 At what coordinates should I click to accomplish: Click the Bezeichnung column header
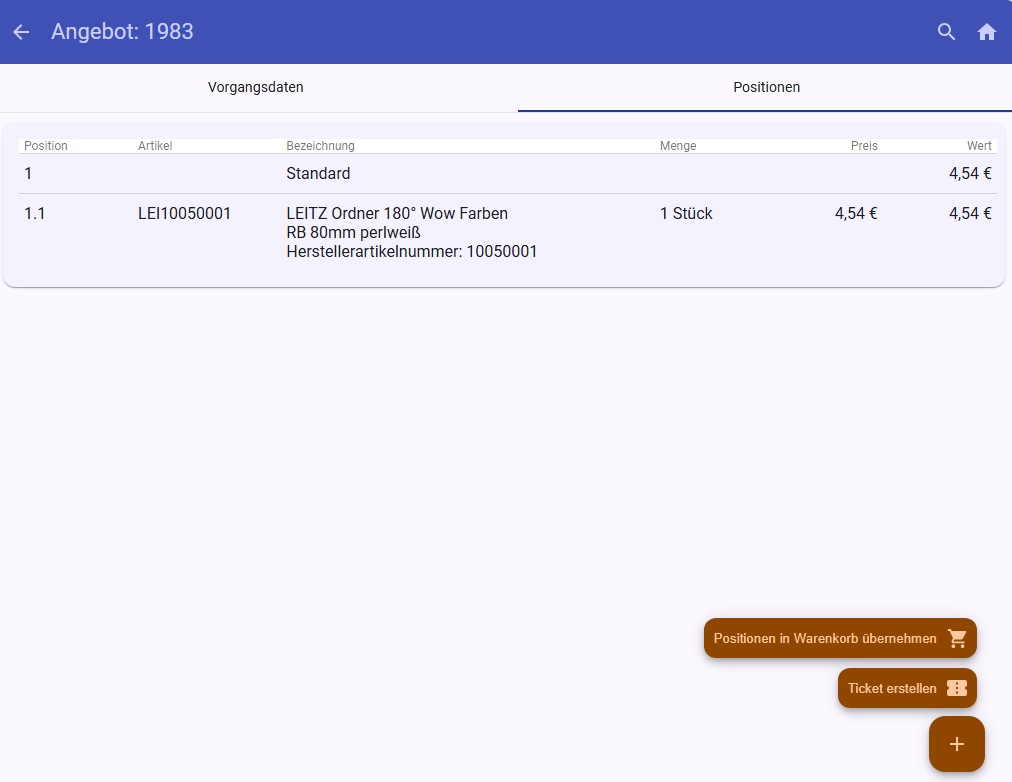tap(320, 146)
